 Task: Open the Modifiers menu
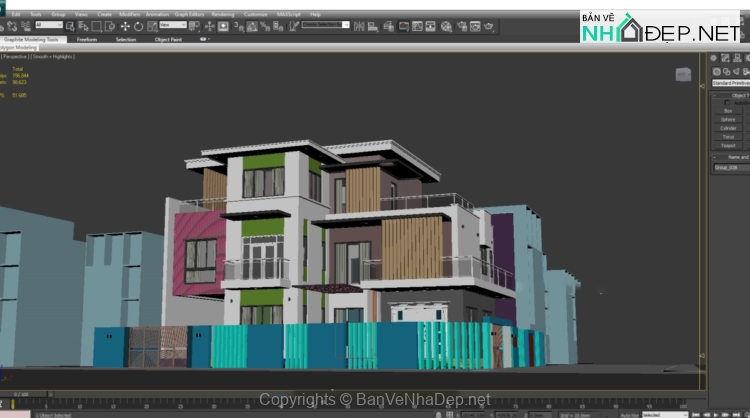(x=130, y=15)
